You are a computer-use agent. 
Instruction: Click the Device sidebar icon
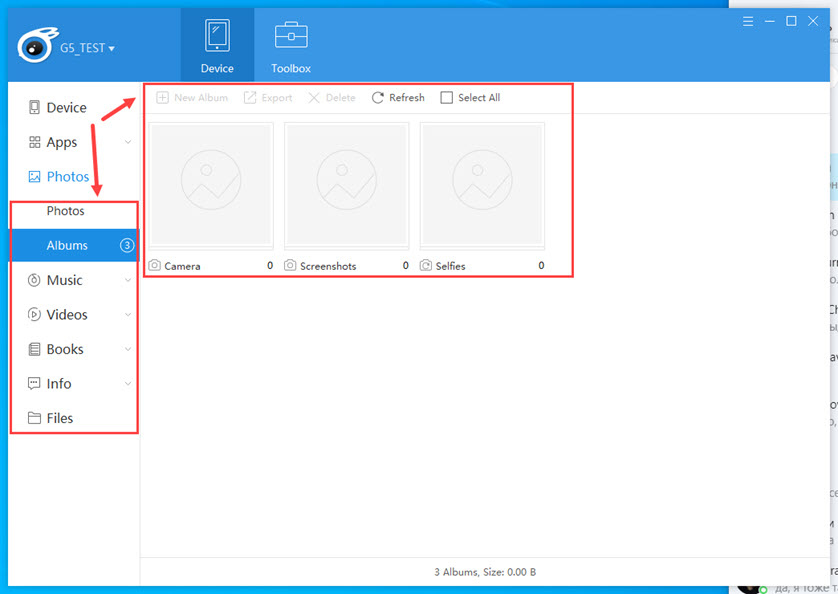coord(35,107)
